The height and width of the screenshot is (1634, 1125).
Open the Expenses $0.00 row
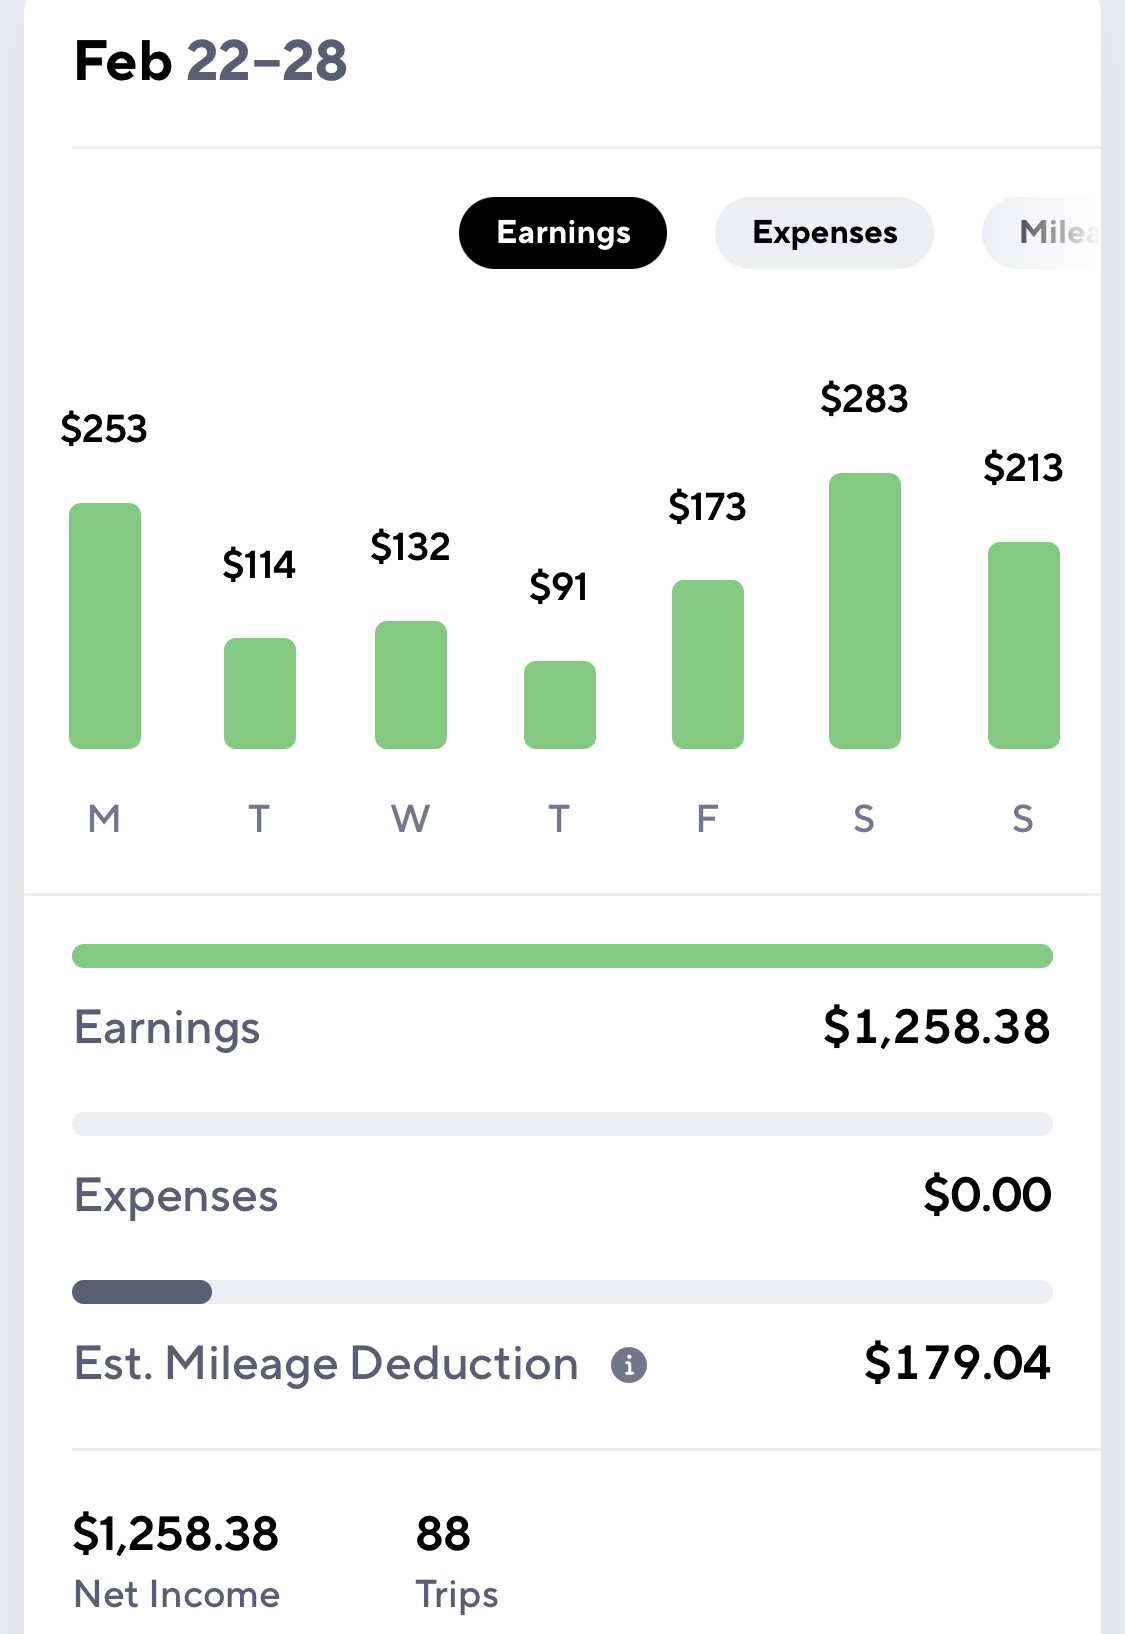562,1196
